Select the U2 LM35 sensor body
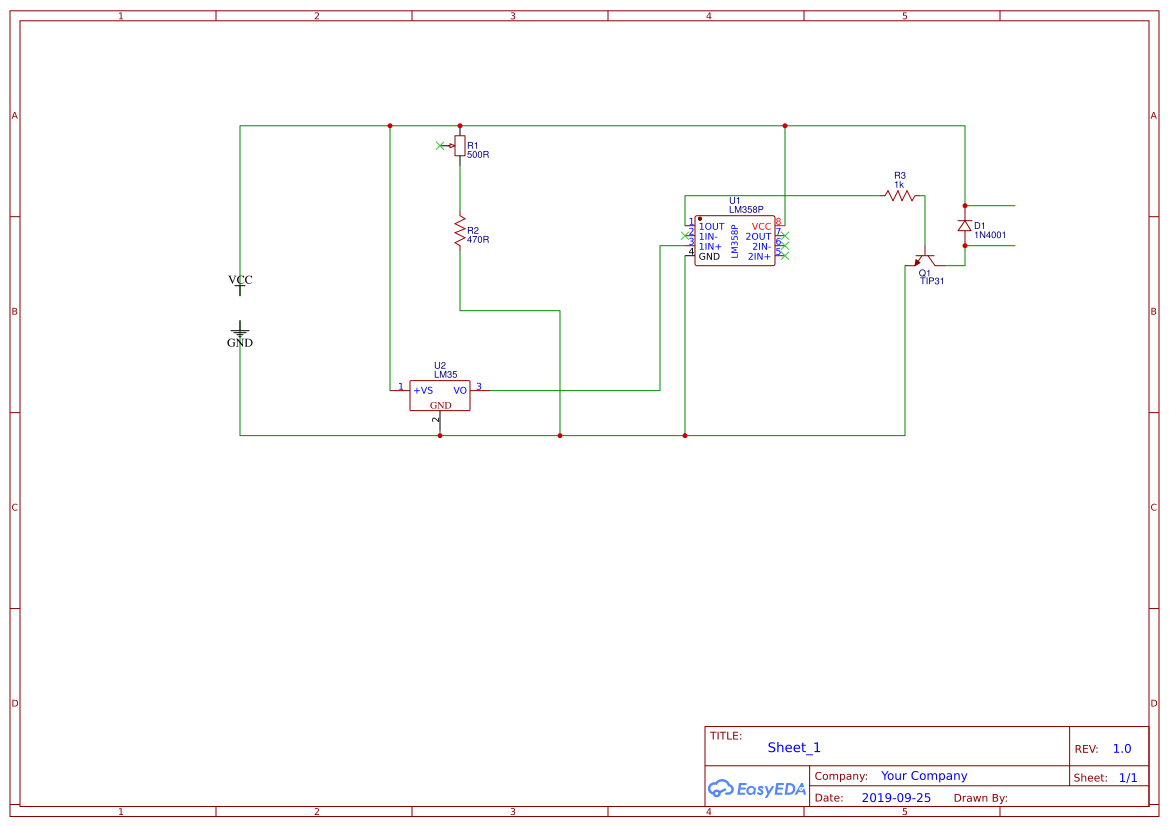The image size is (1169, 827). 440,395
